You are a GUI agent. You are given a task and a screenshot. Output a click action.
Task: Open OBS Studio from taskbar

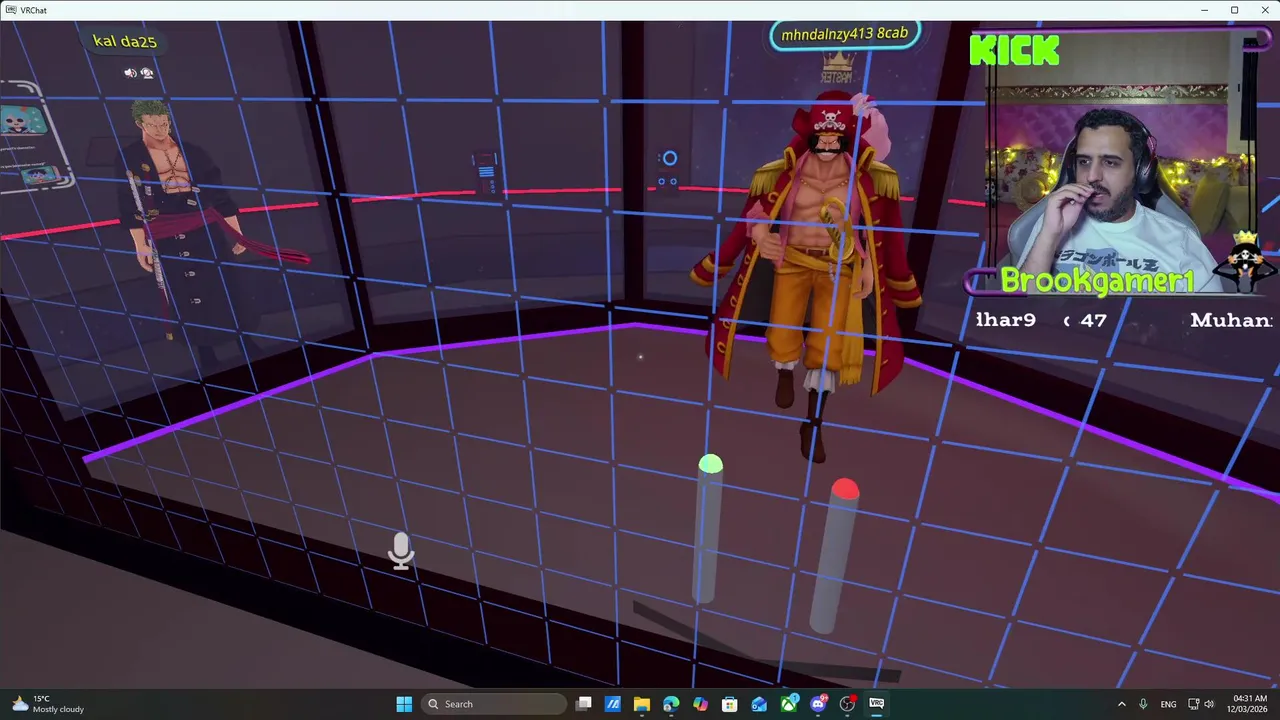[x=847, y=704]
